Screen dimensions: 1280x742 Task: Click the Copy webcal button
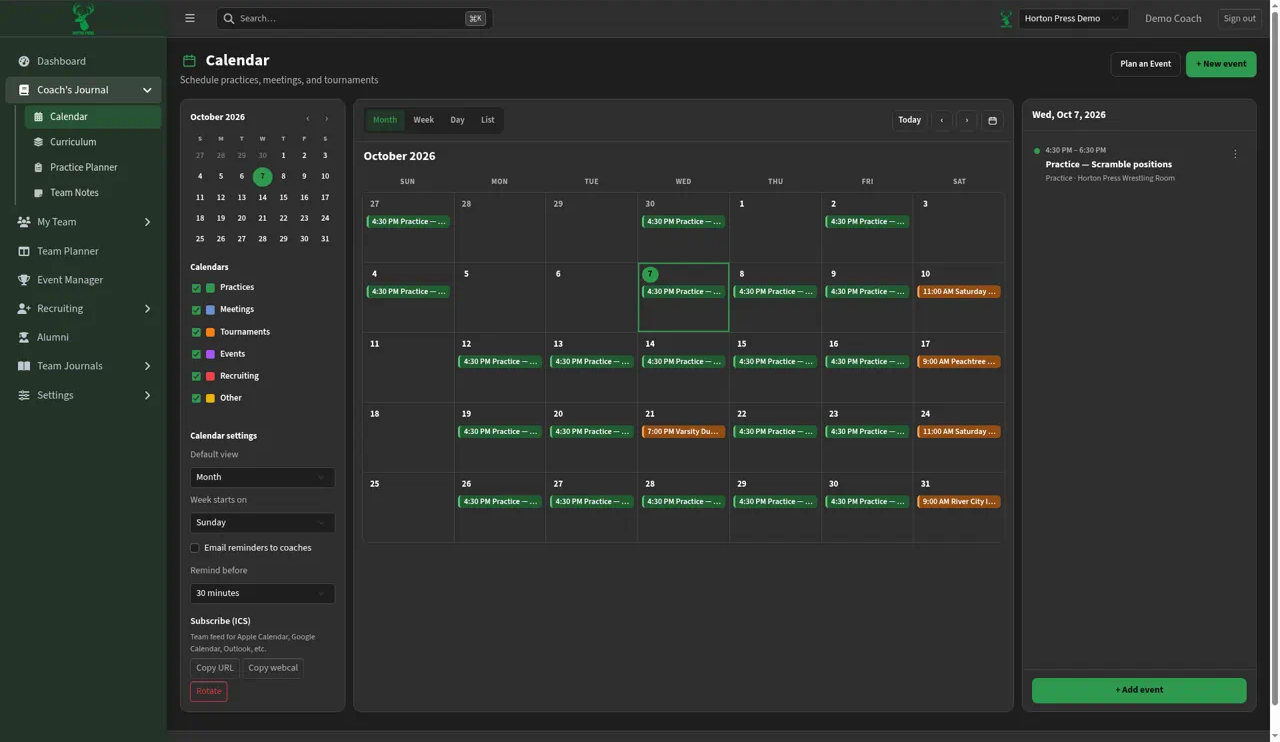point(273,668)
